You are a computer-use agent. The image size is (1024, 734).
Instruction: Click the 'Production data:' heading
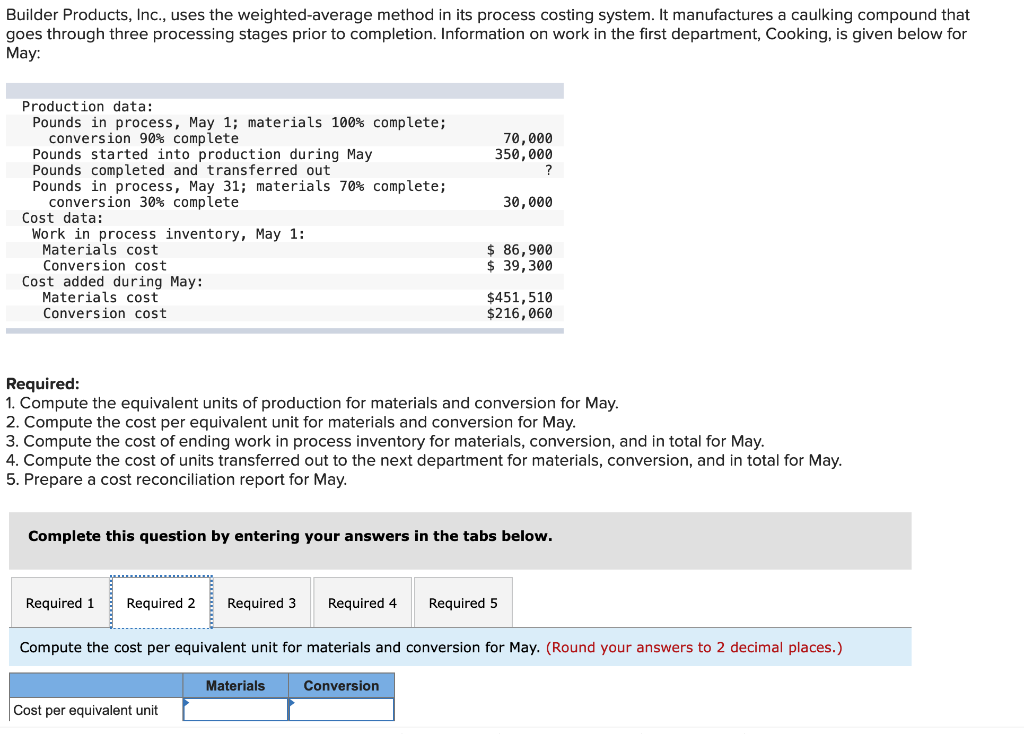88,106
